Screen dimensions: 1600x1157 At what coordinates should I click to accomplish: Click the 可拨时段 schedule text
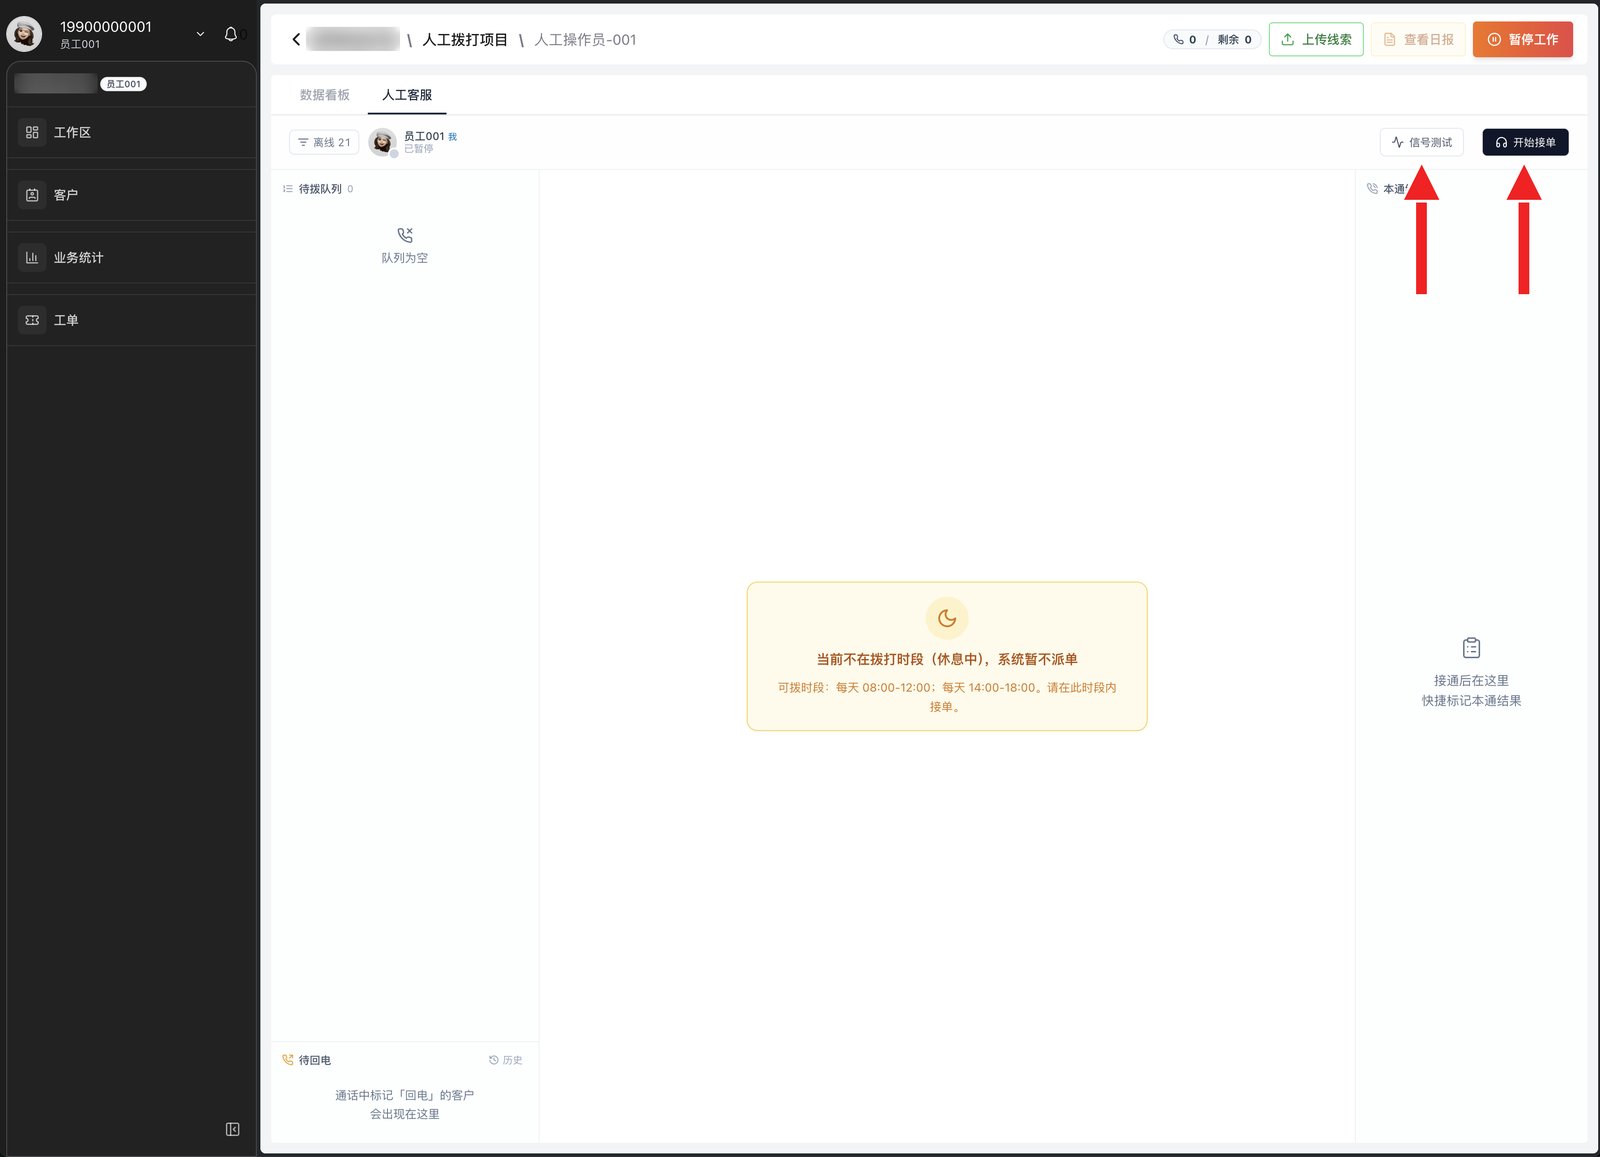[x=947, y=697]
